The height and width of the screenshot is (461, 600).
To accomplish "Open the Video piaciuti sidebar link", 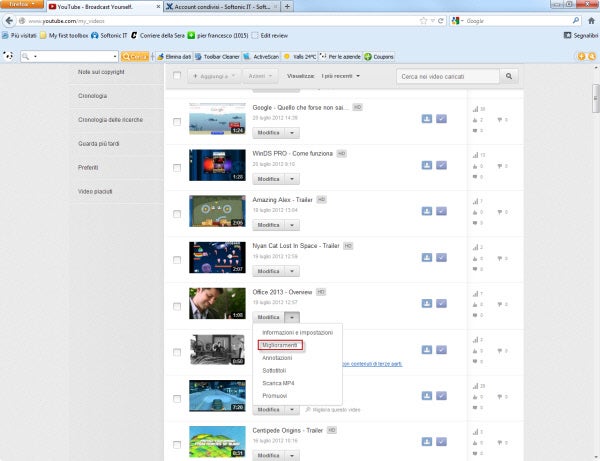I will point(95,191).
